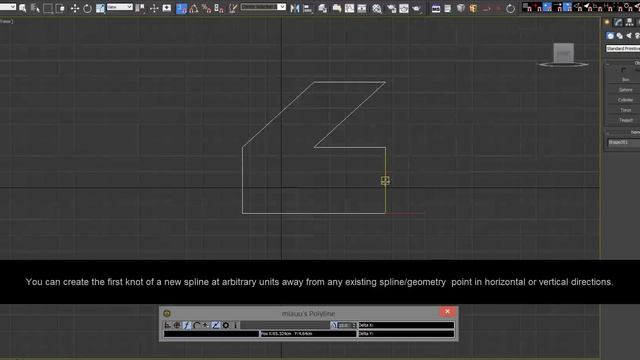Toggle the Snaps Toggle button
This screenshot has height=360, width=640.
[x=182, y=8]
